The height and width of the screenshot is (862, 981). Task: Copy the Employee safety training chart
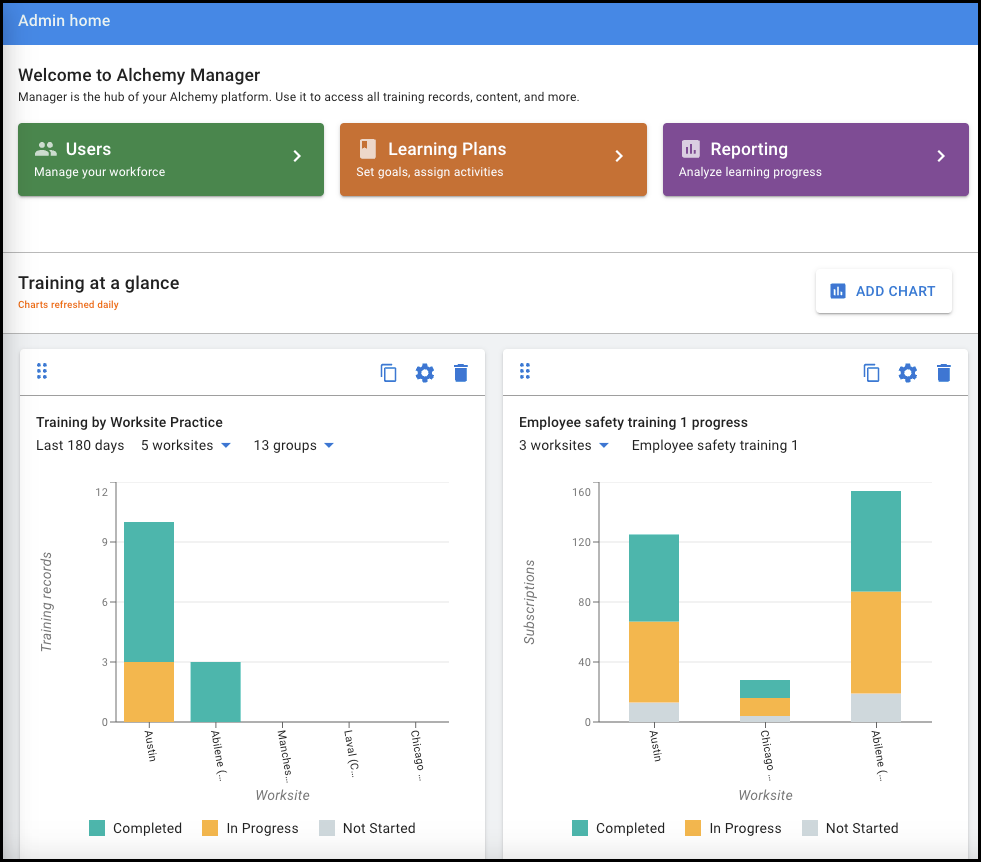[x=871, y=372]
